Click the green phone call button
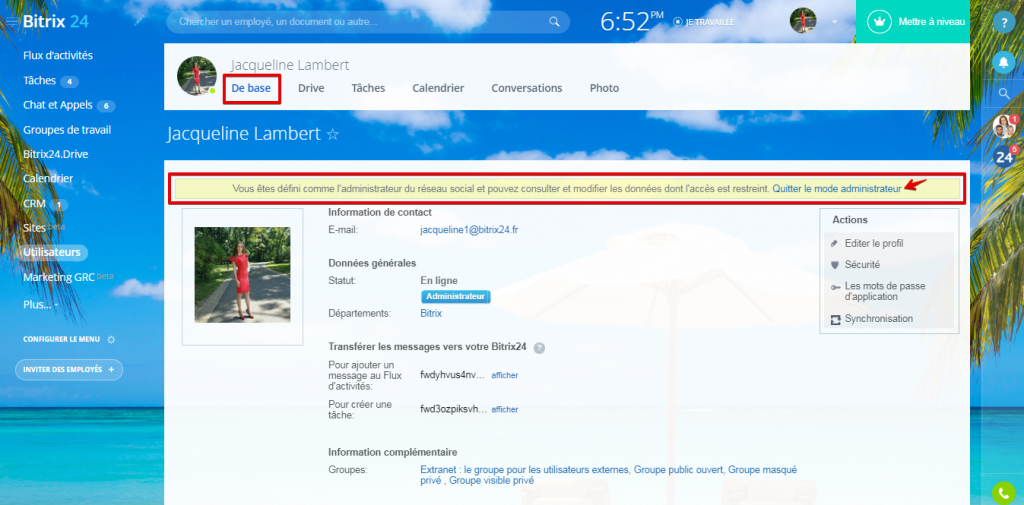The height and width of the screenshot is (505, 1024). point(1004,493)
